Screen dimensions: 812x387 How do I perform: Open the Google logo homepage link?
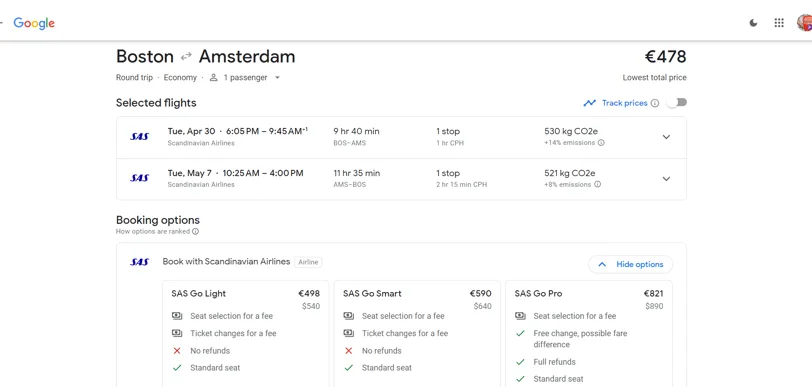click(x=34, y=23)
